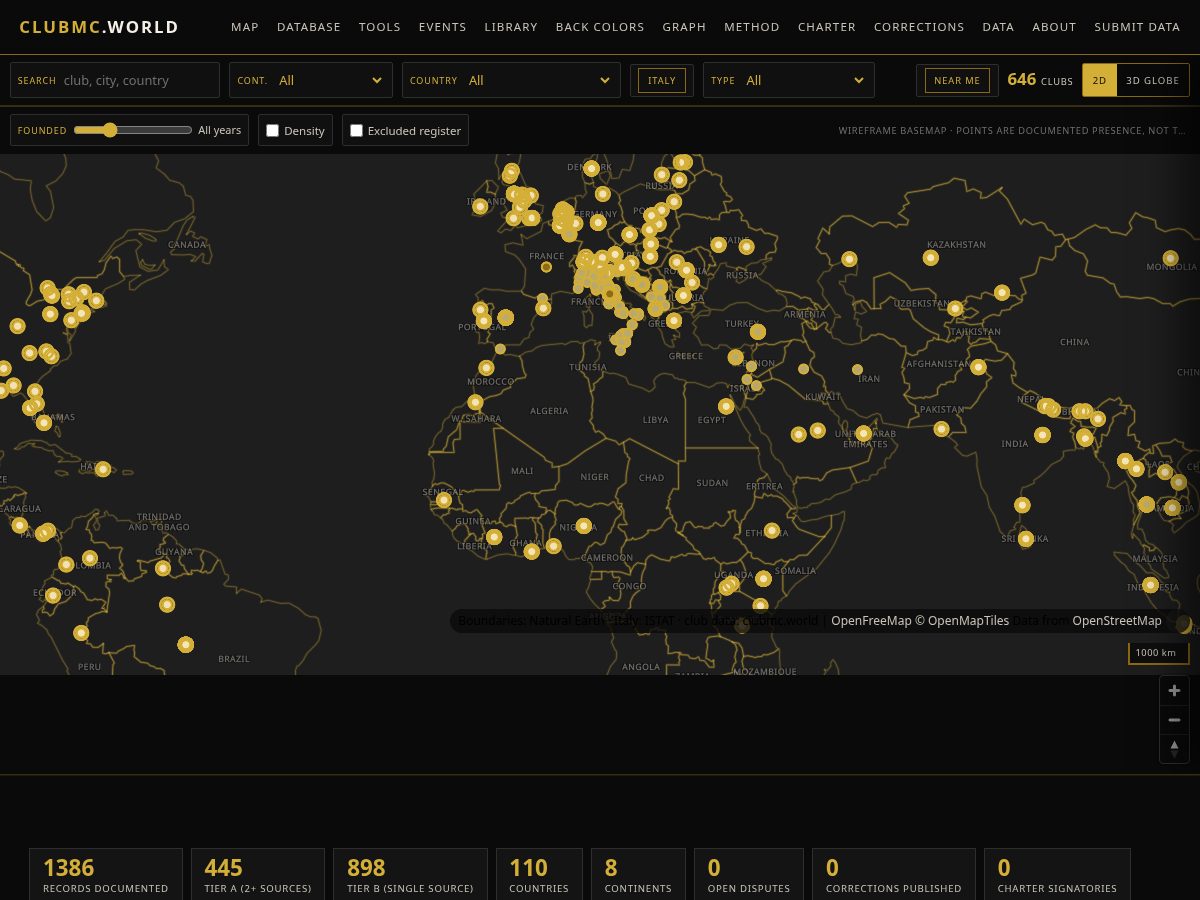This screenshot has height=900, width=1200.
Task: Switch to 2D map view
Action: click(1099, 80)
